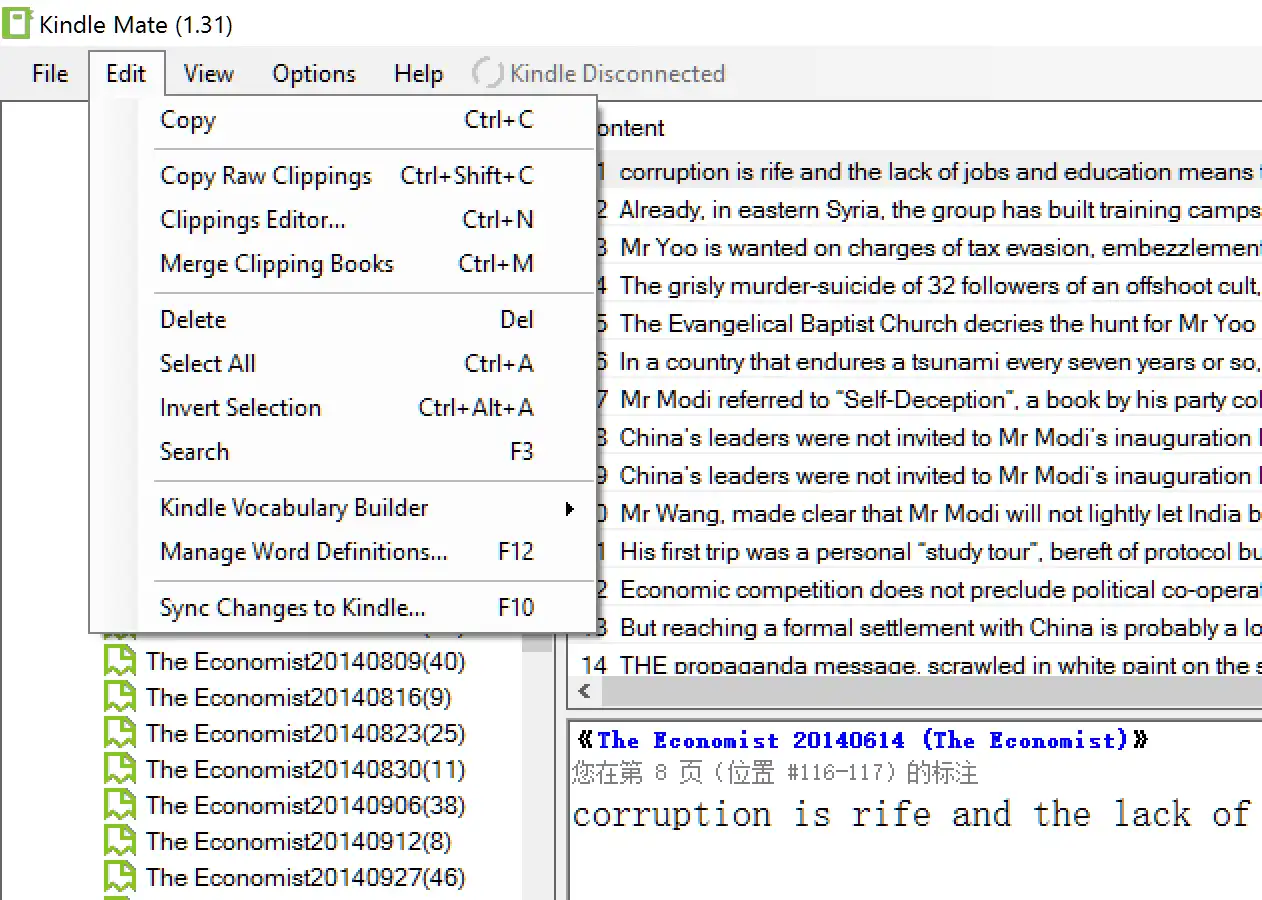Select Merge Clipping Books
The image size is (1262, 900).
click(x=347, y=264)
